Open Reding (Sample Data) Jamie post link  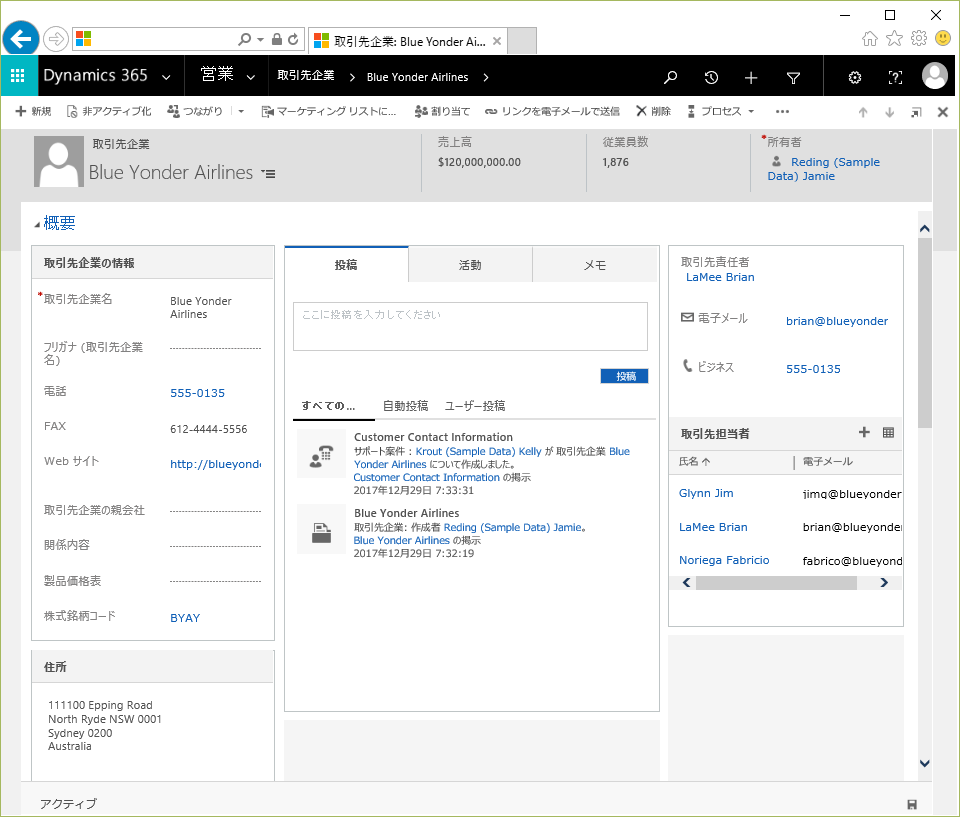[x=513, y=527]
